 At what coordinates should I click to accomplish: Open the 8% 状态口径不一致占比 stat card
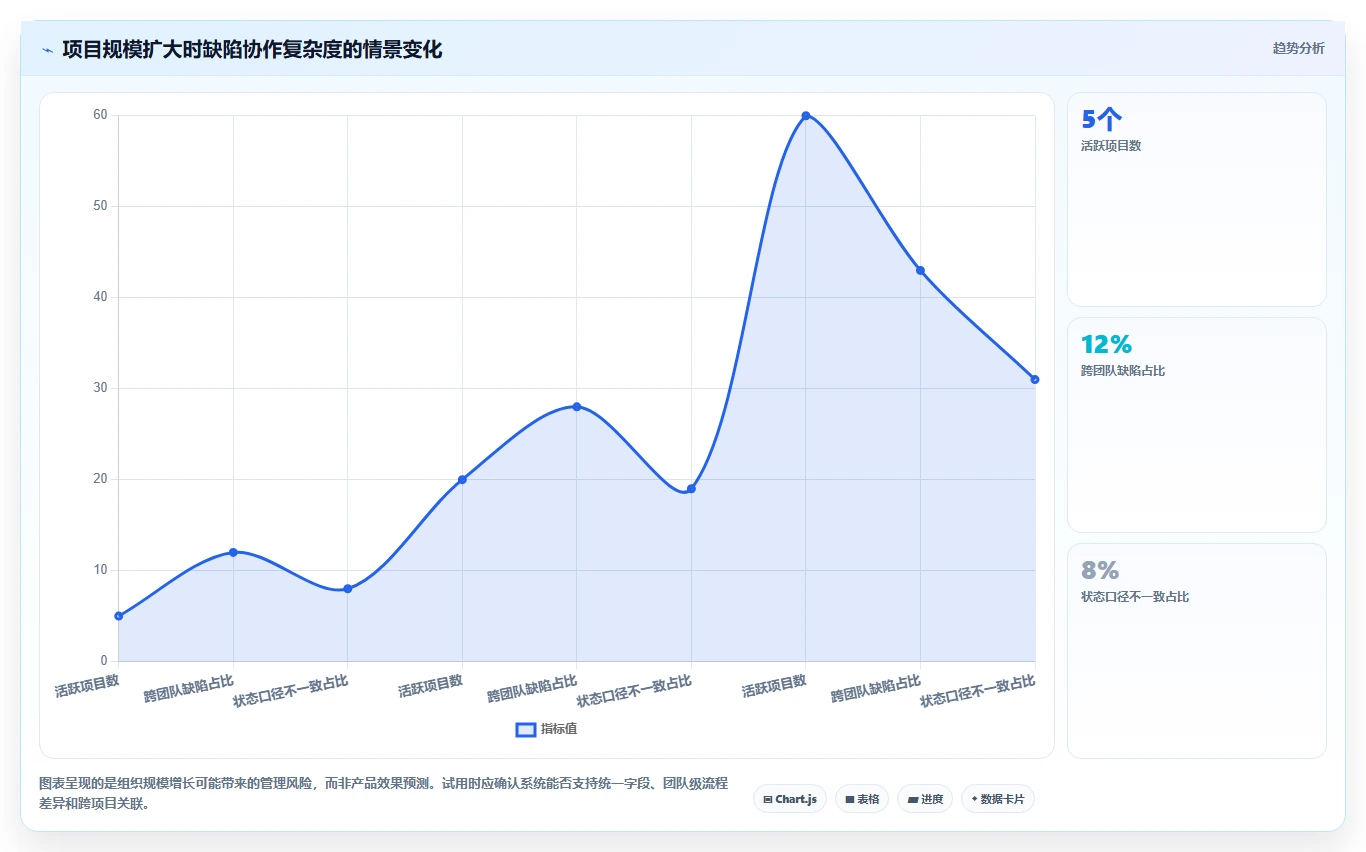point(1196,651)
